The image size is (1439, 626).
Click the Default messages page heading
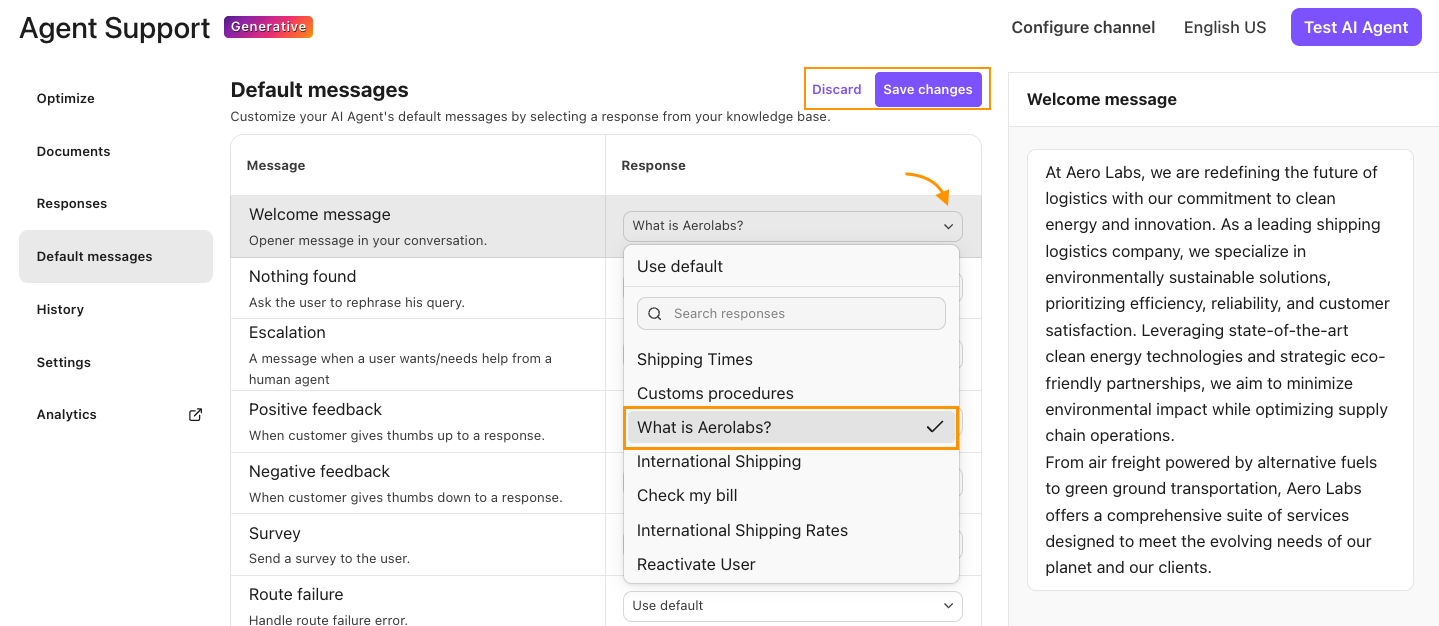319,90
